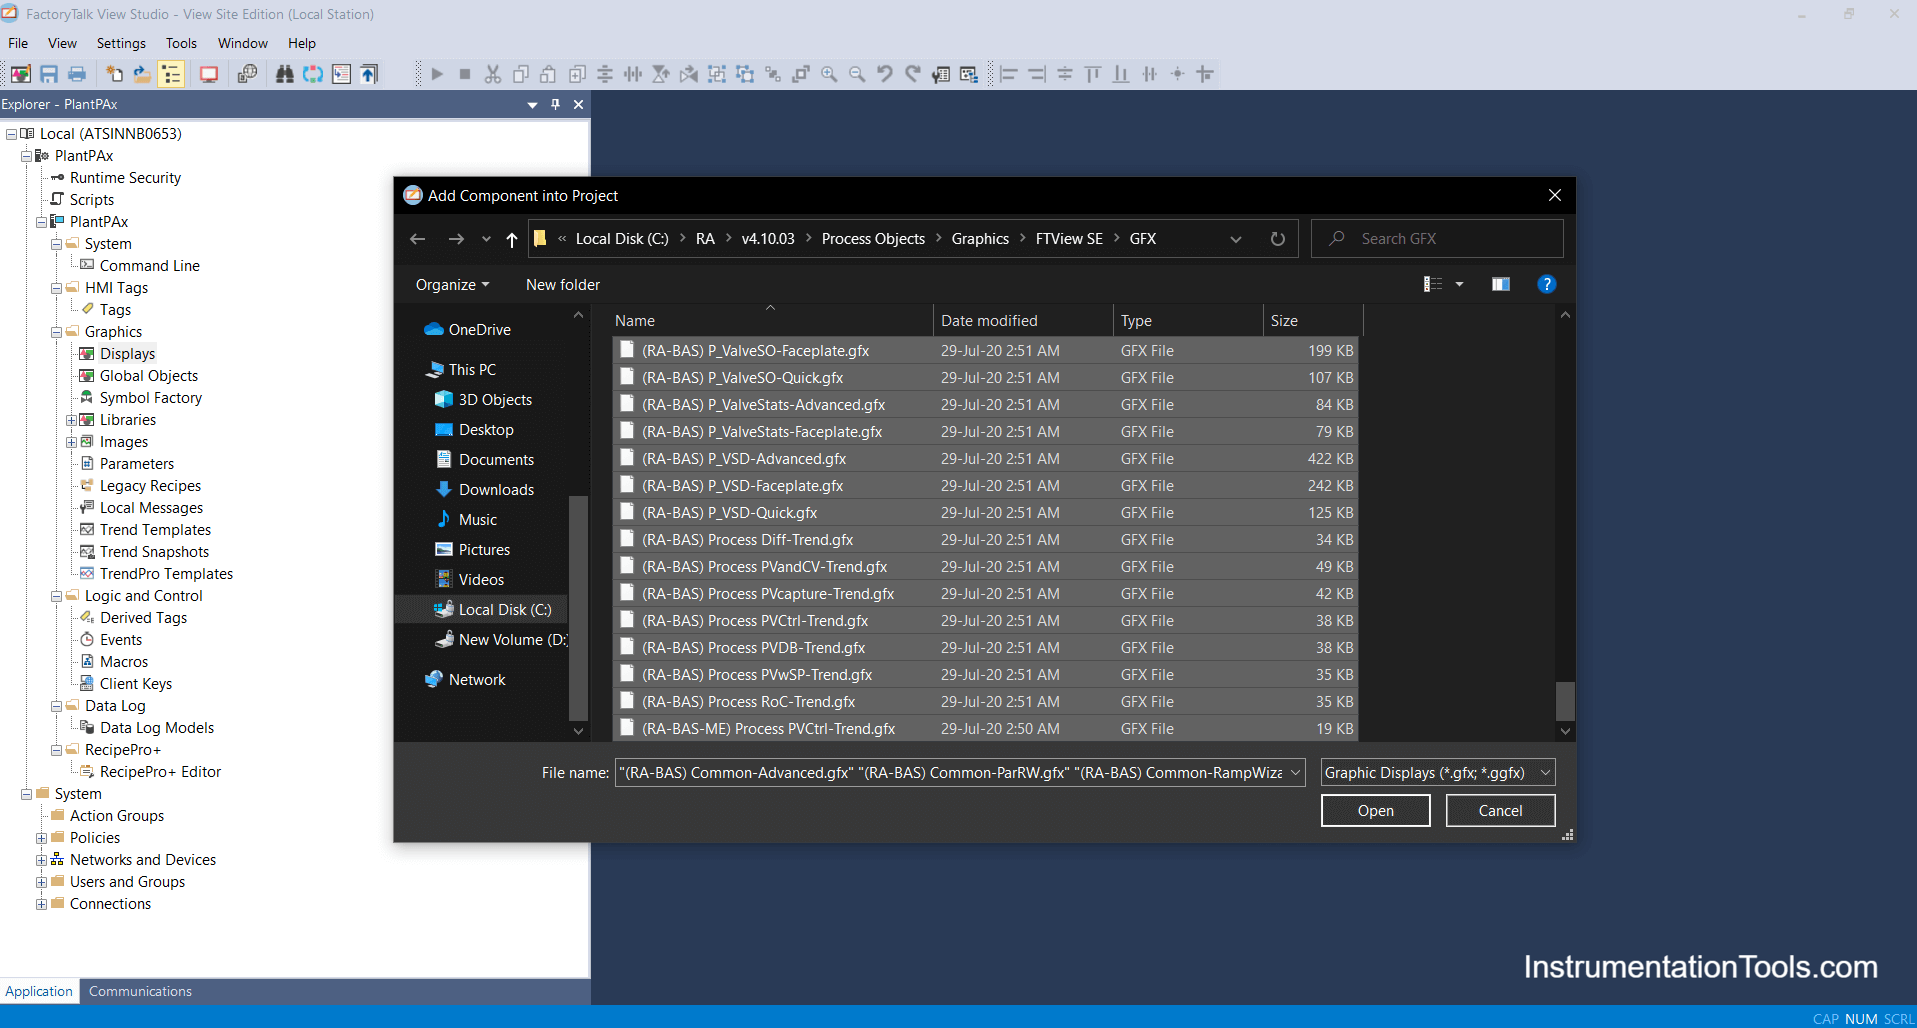Open the File menu
Image resolution: width=1917 pixels, height=1028 pixels.
tap(18, 43)
